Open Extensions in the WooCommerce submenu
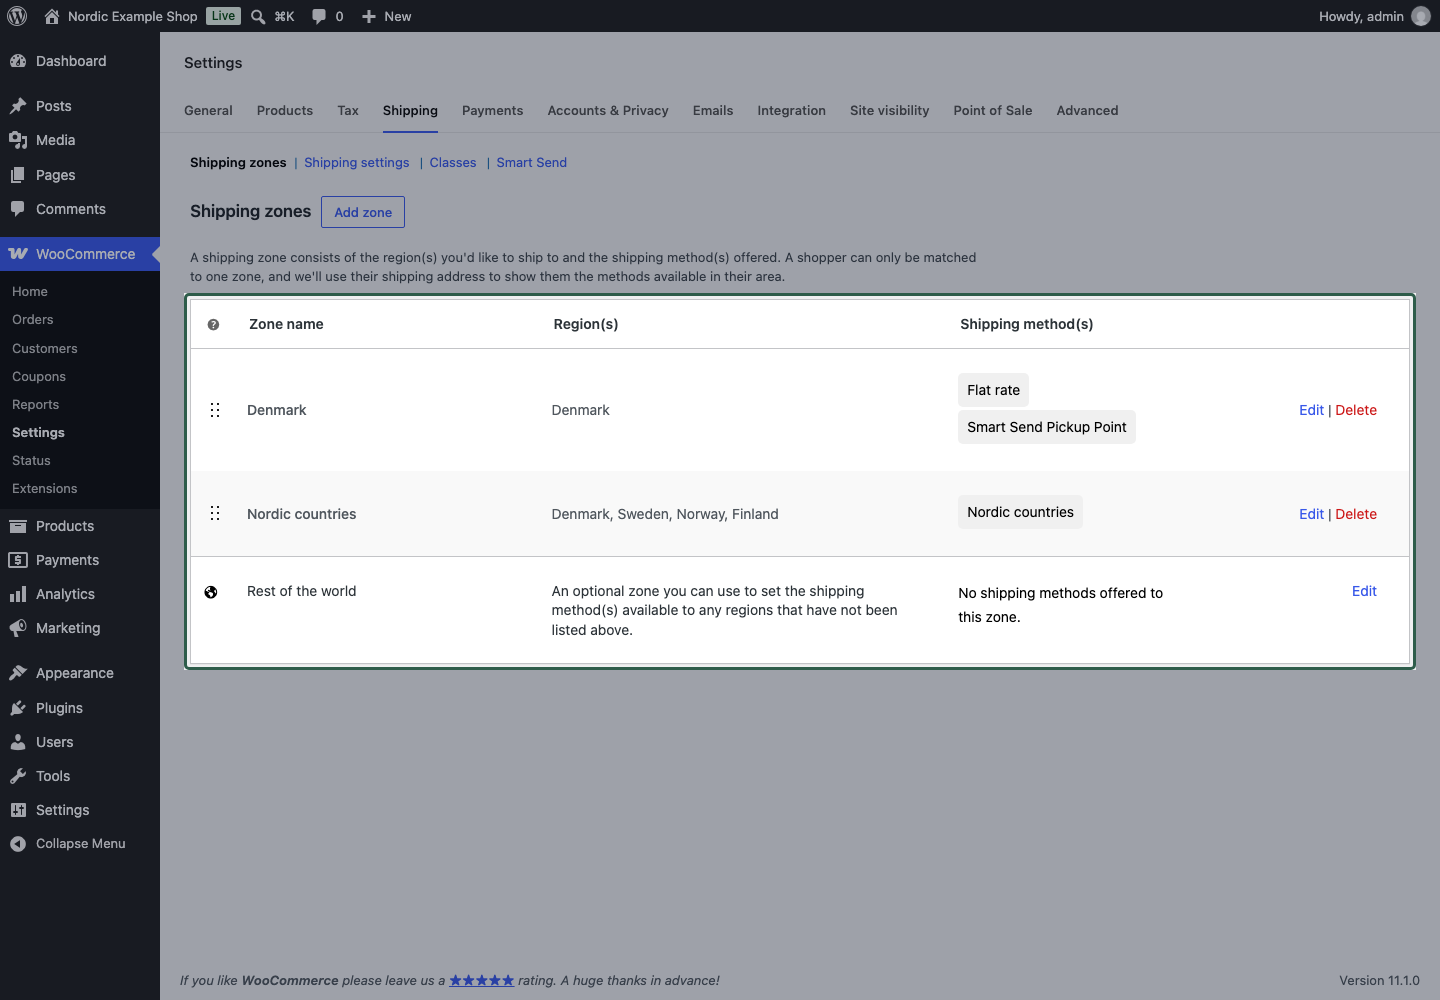Screen dimensions: 1440x1000 [x=45, y=489]
